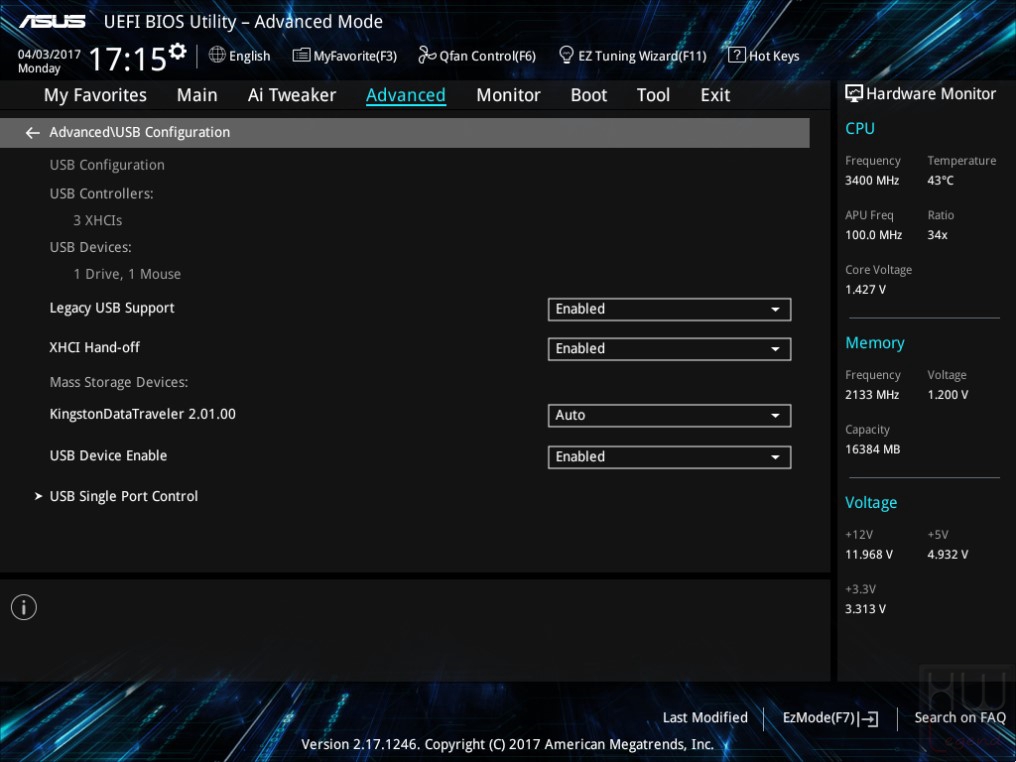Switch to the Main tab
Viewport: 1016px width, 762px height.
[x=197, y=95]
